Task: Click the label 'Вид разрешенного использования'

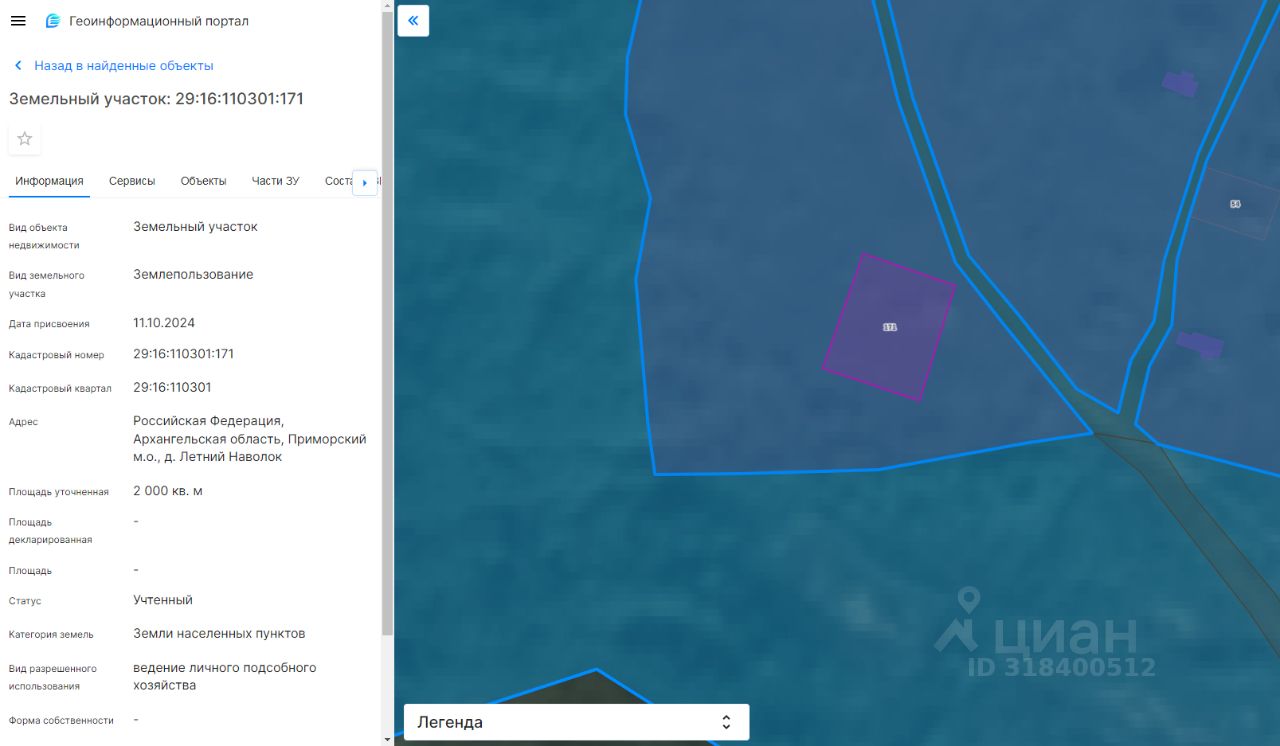Action: [x=53, y=678]
